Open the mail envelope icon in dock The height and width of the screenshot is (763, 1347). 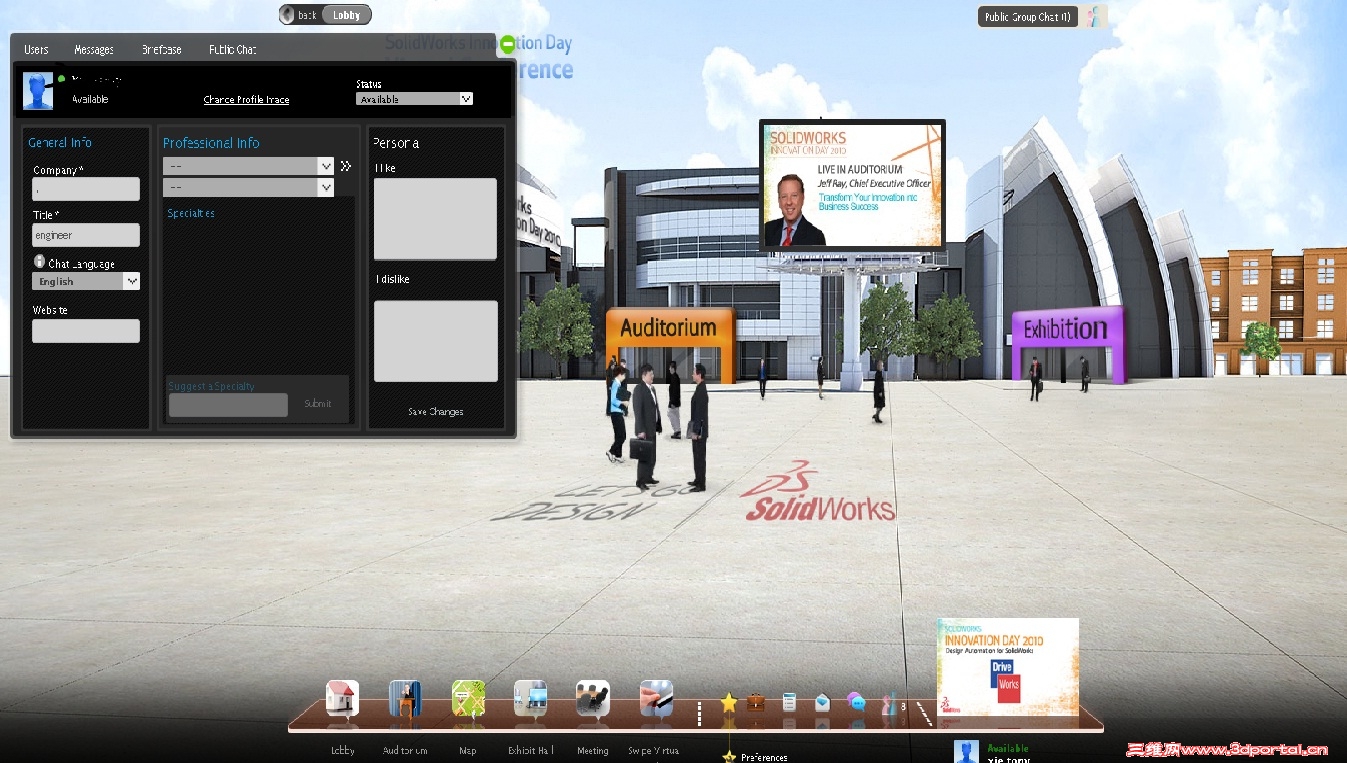click(822, 702)
